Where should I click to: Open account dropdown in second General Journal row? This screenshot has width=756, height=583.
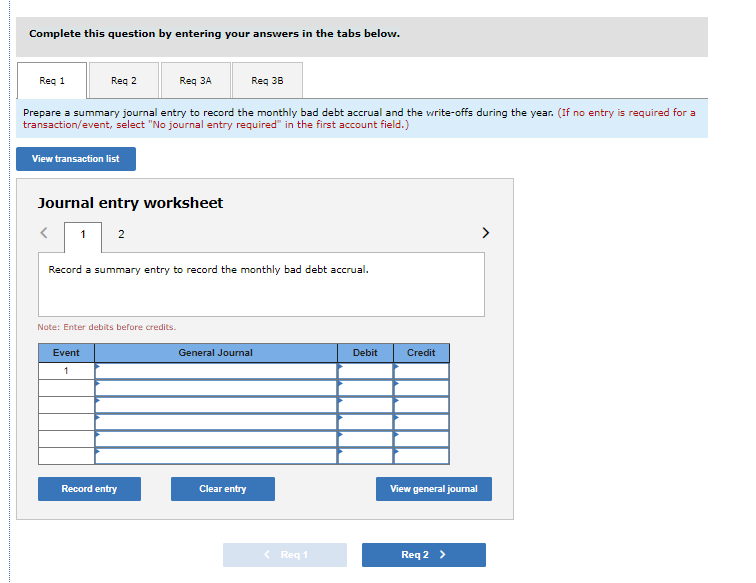(216, 388)
